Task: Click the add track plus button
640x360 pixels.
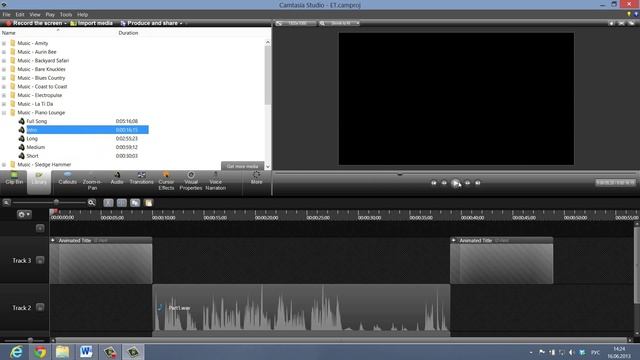Action: click(x=40, y=228)
